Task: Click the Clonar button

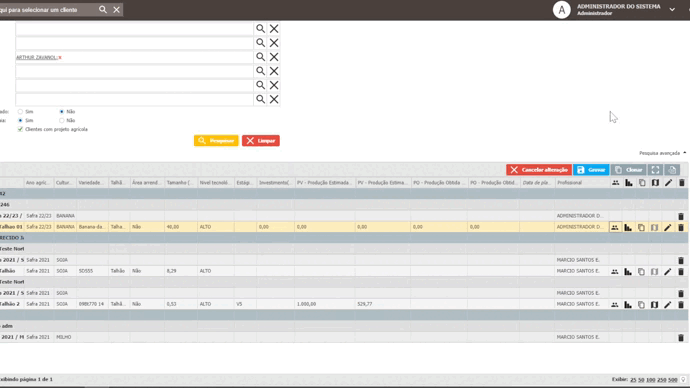Action: point(628,170)
